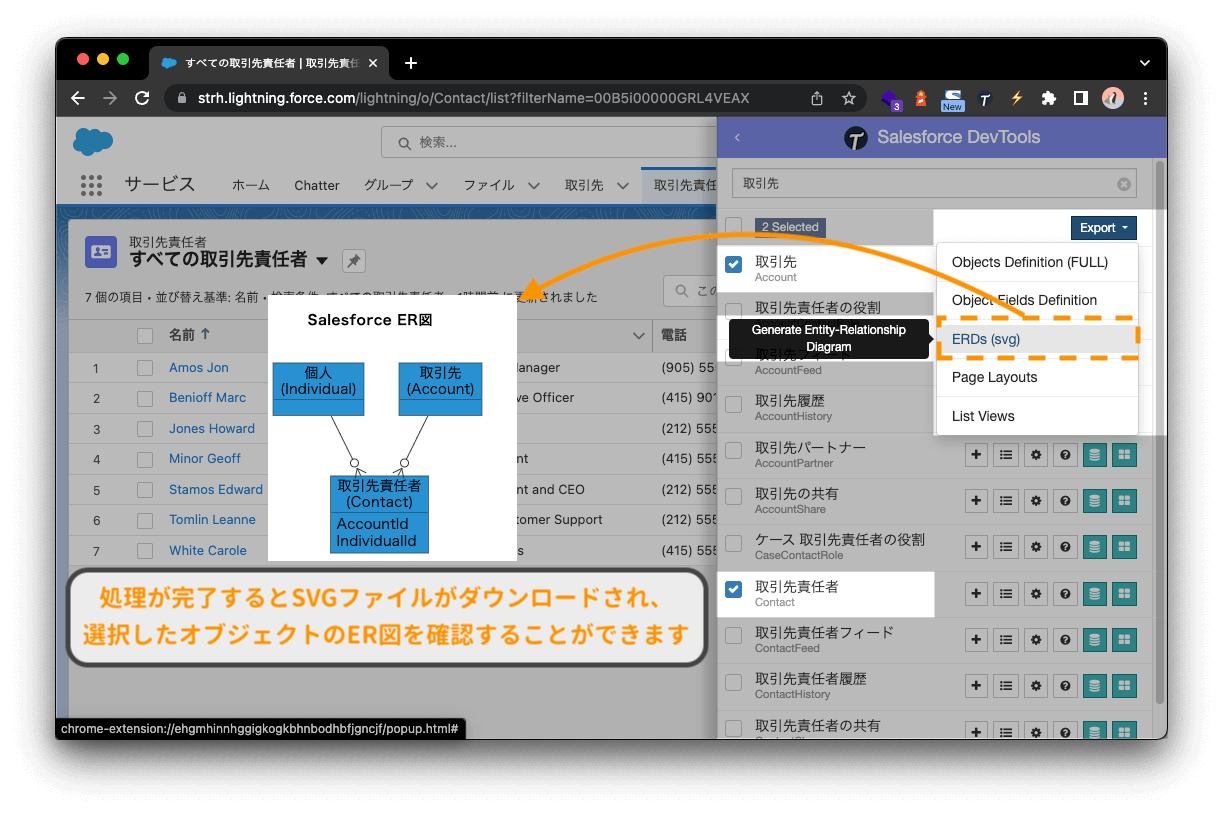The width and height of the screenshot is (1223, 813).
Task: Switch to the Chatter tab
Action: click(x=316, y=185)
